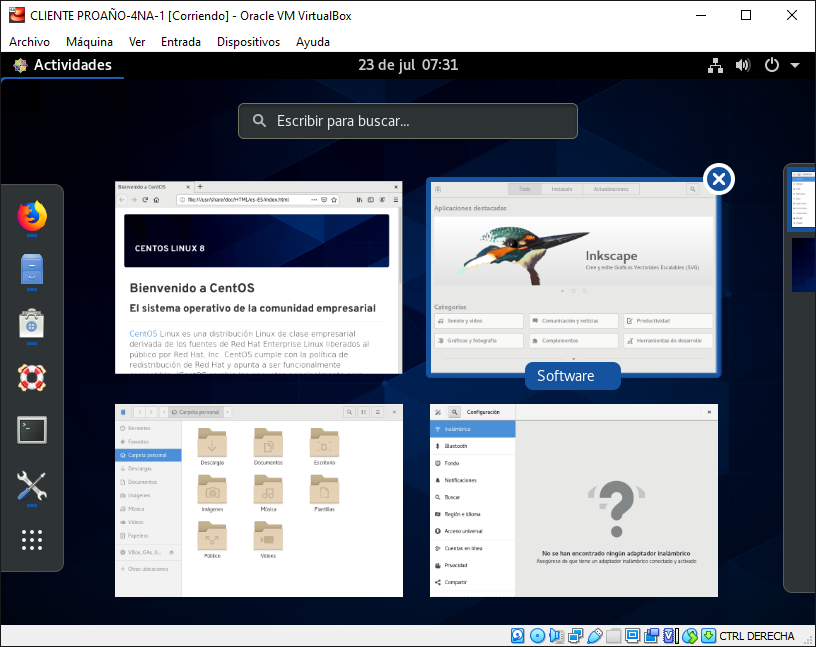Image resolution: width=816 pixels, height=647 pixels.
Task: Open the Help lifebuoy icon in the dash
Action: point(32,377)
